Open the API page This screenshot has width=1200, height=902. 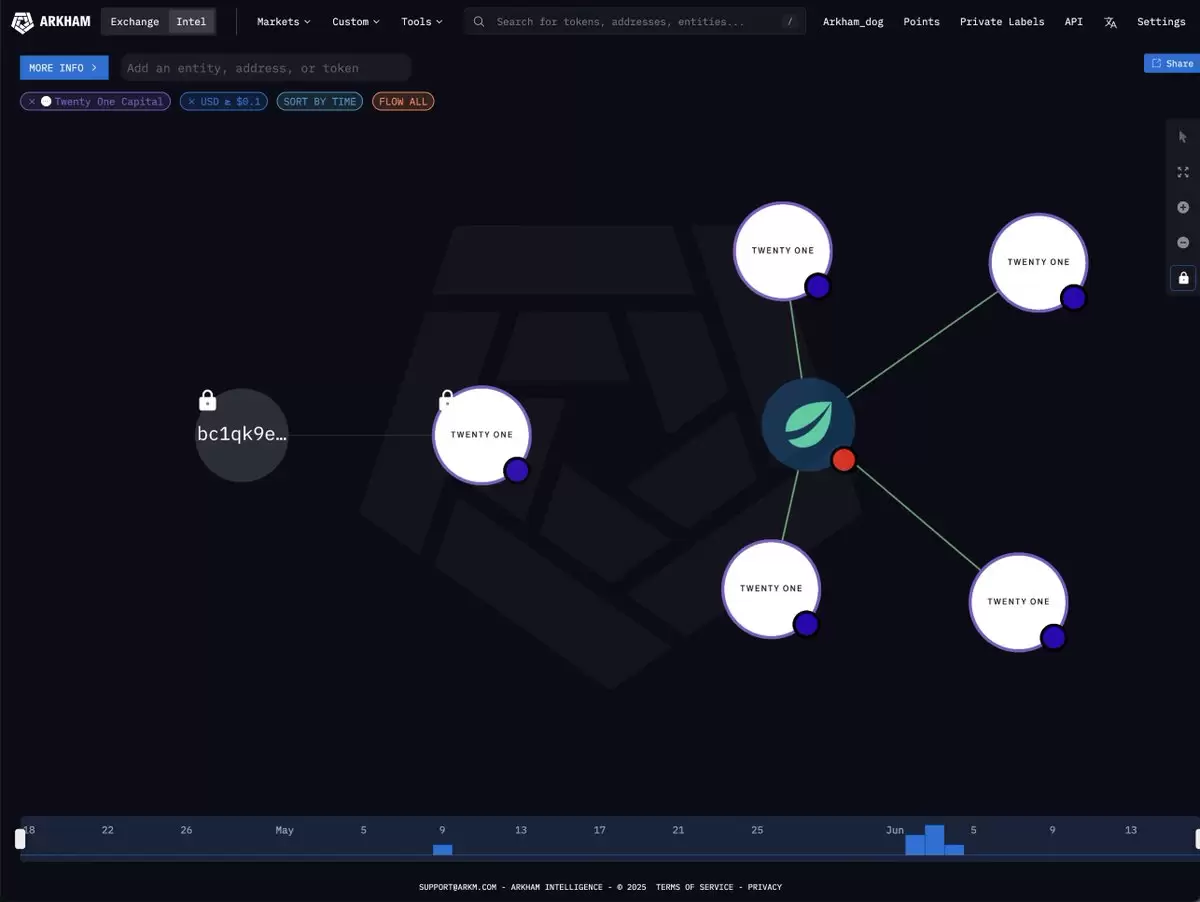click(x=1073, y=22)
